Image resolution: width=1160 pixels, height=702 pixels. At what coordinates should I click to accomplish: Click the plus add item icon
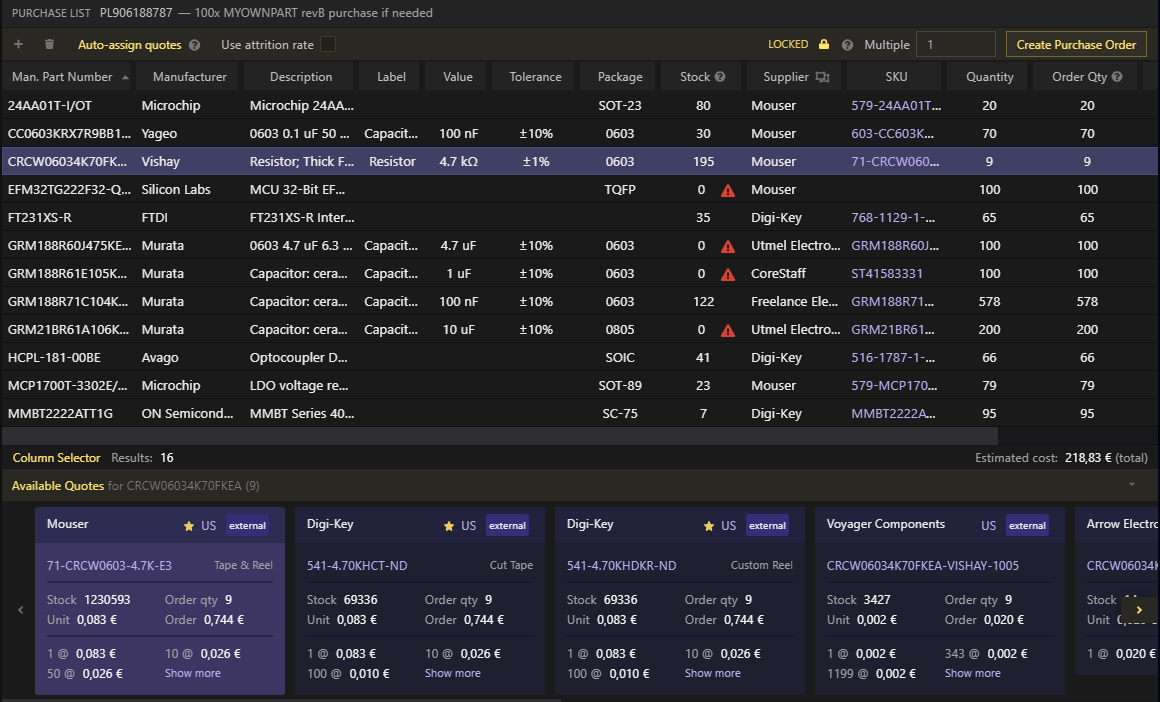tap(18, 44)
